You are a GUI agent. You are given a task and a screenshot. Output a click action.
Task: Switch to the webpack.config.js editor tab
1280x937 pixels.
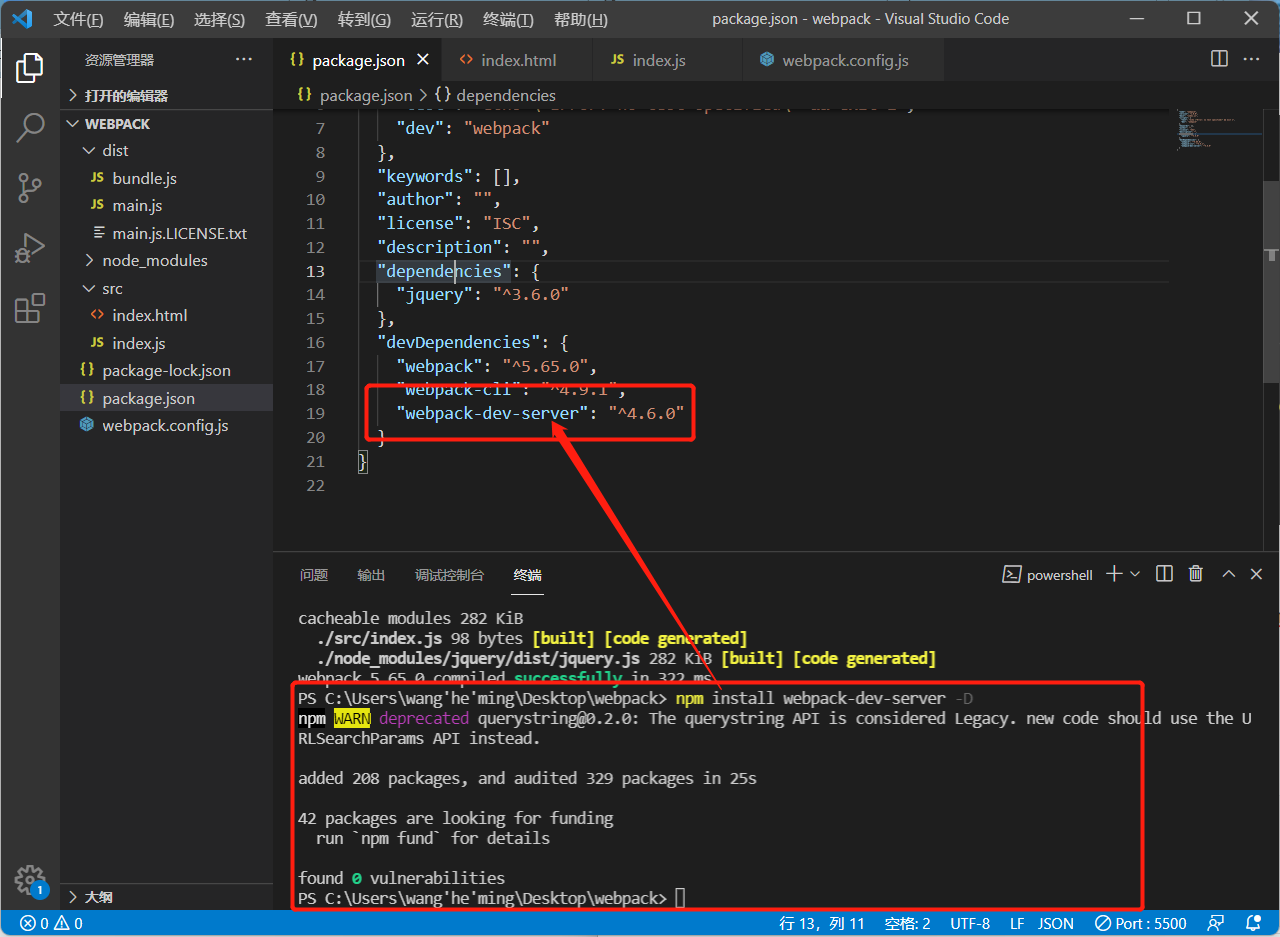[843, 60]
